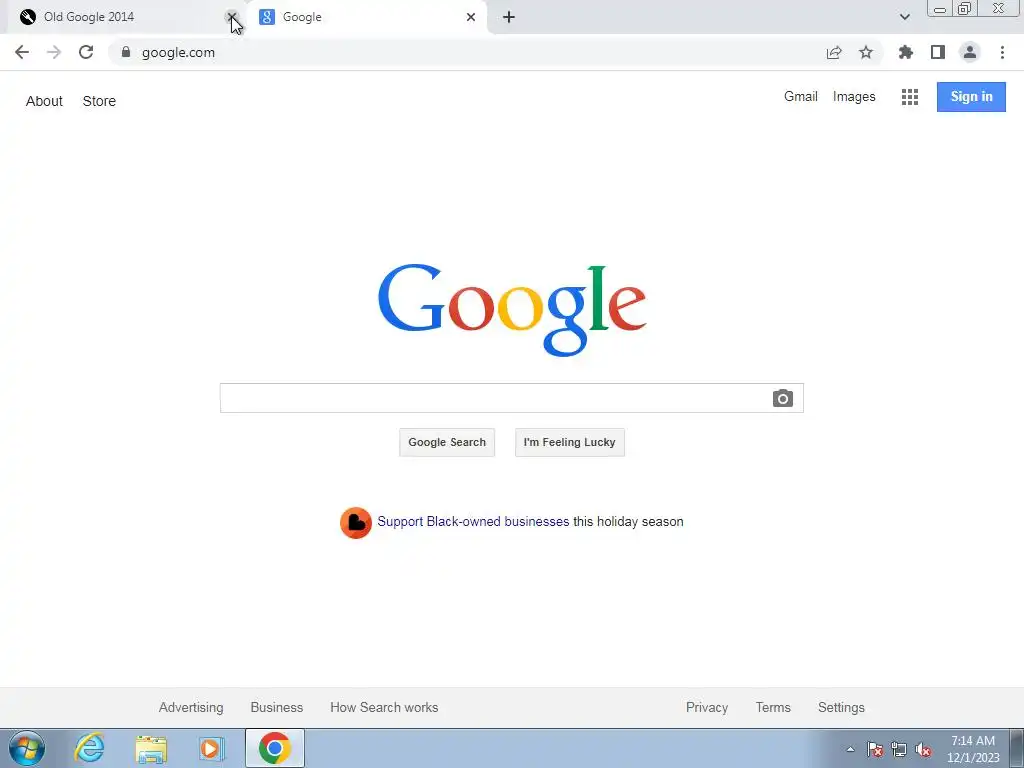1024x768 pixels.
Task: Open the taskbar clock and date
Action: click(973, 749)
